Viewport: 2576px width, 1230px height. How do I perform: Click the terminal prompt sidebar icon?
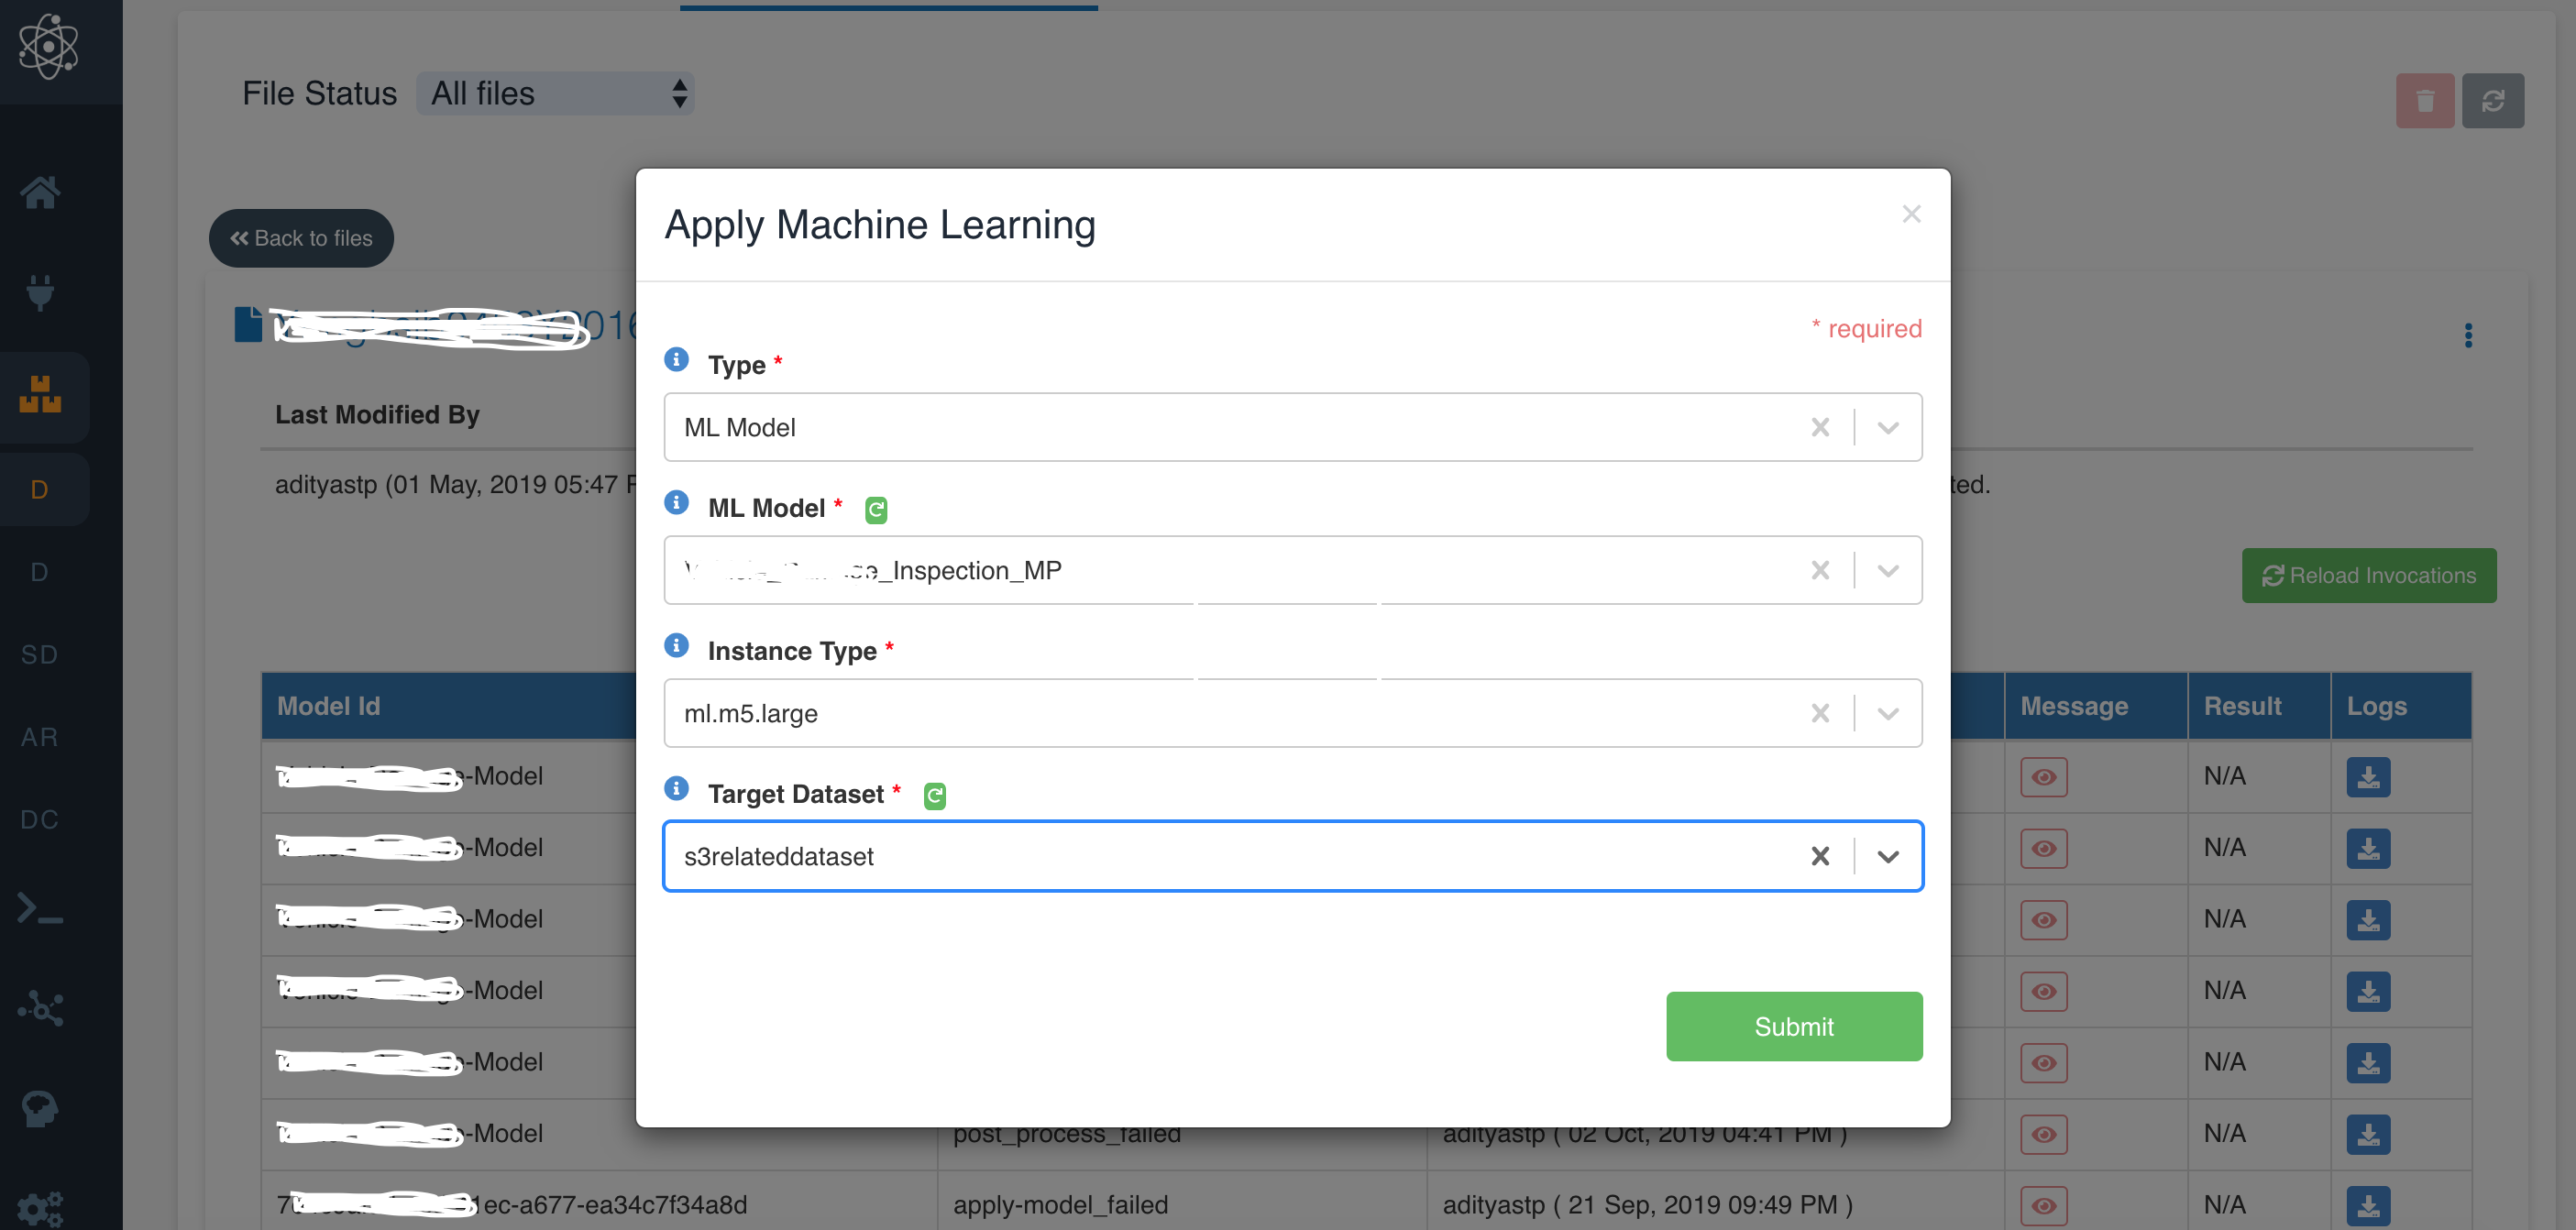[40, 909]
